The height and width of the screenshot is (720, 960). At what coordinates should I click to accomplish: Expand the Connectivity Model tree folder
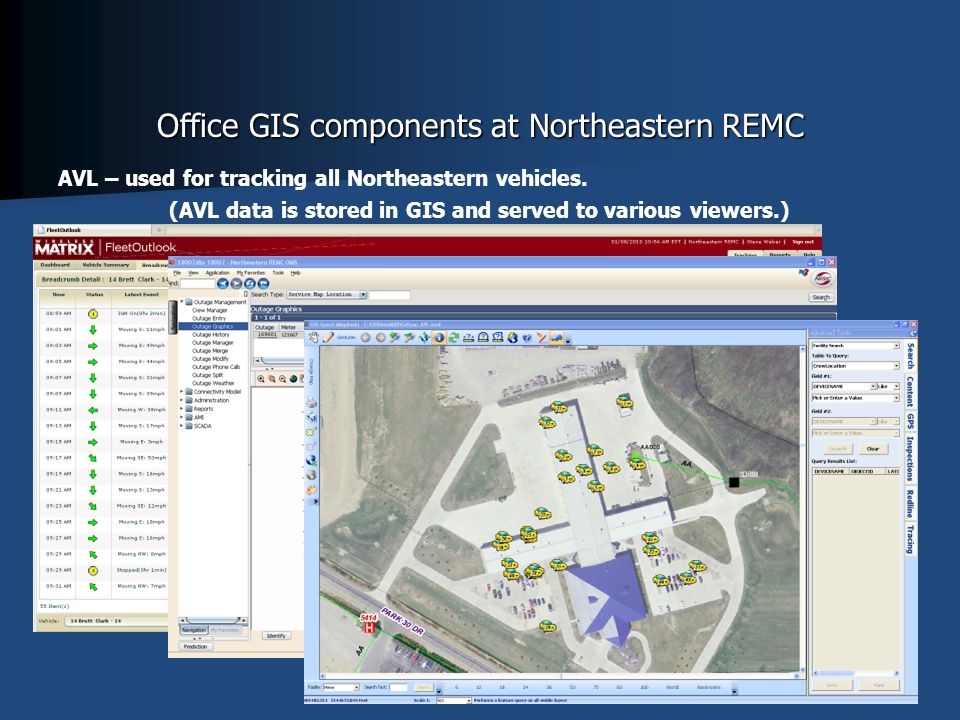(182, 391)
